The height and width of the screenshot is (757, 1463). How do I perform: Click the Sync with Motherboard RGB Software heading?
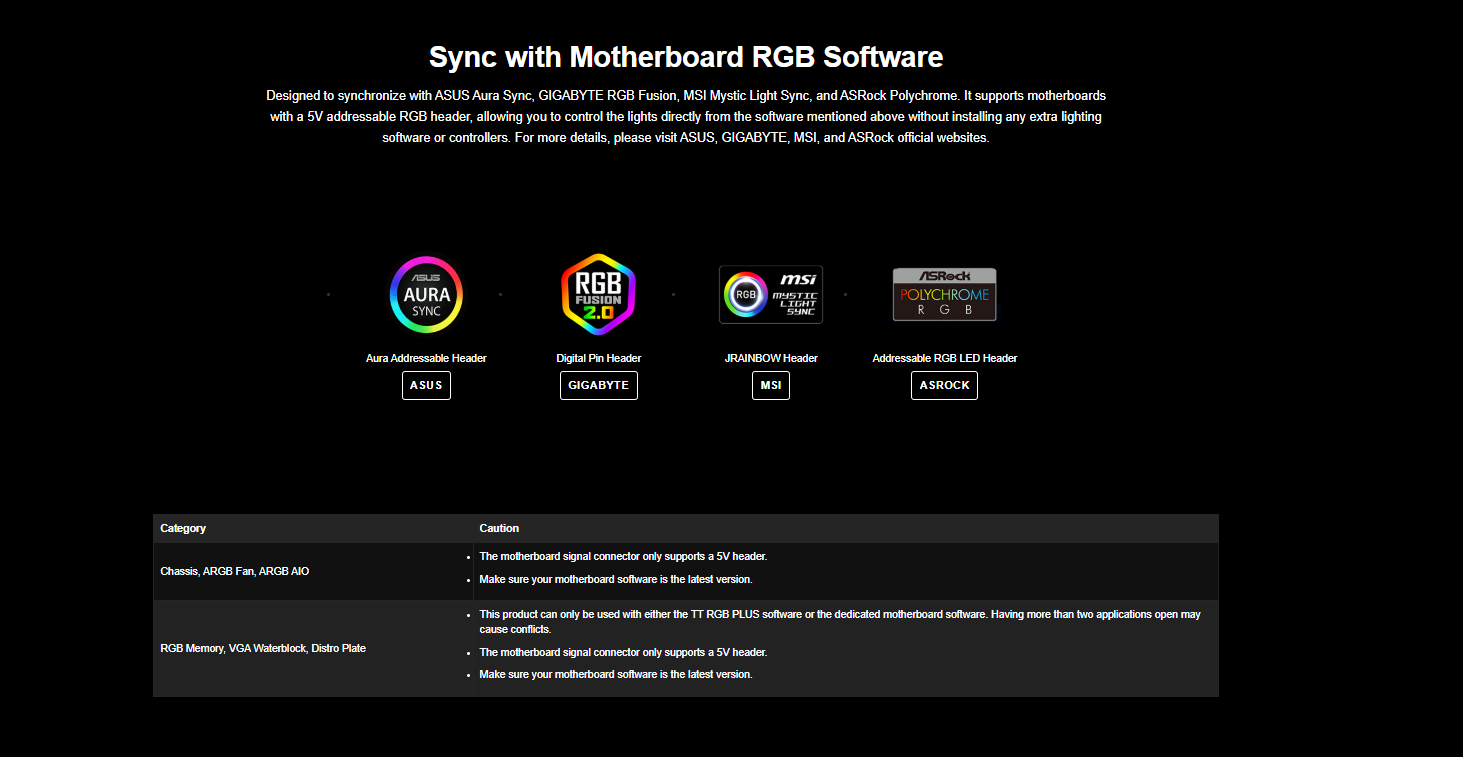click(685, 56)
